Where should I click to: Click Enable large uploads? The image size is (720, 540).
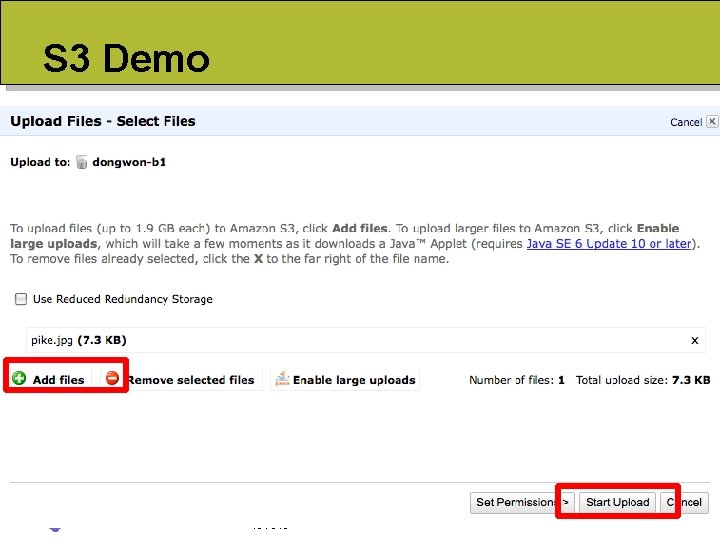(x=354, y=380)
